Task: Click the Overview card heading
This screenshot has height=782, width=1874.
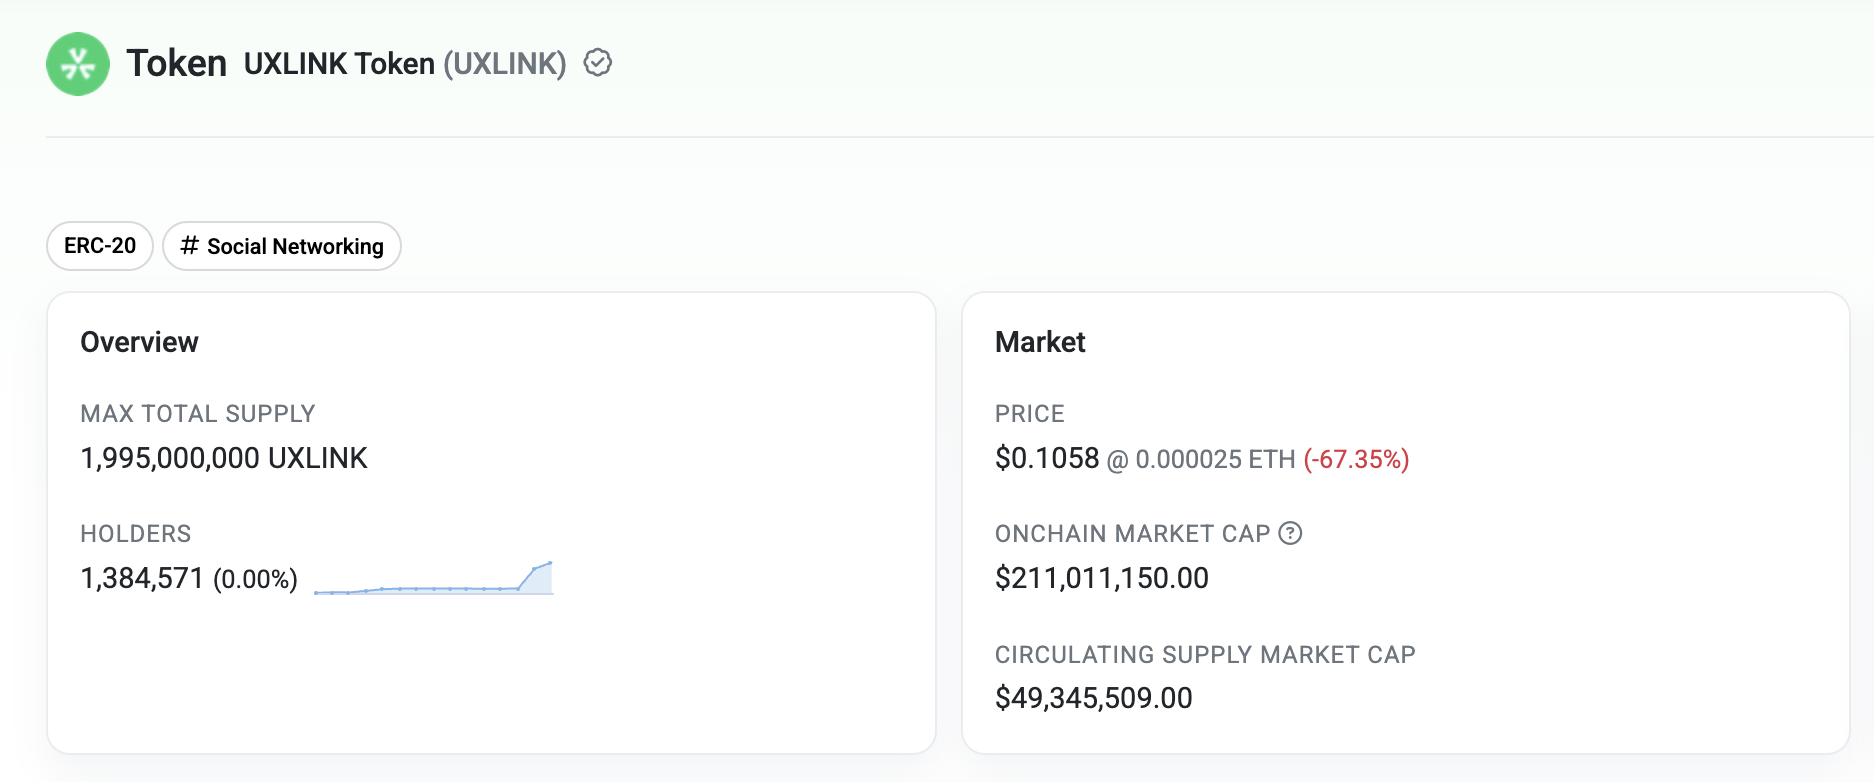Action: (x=139, y=342)
